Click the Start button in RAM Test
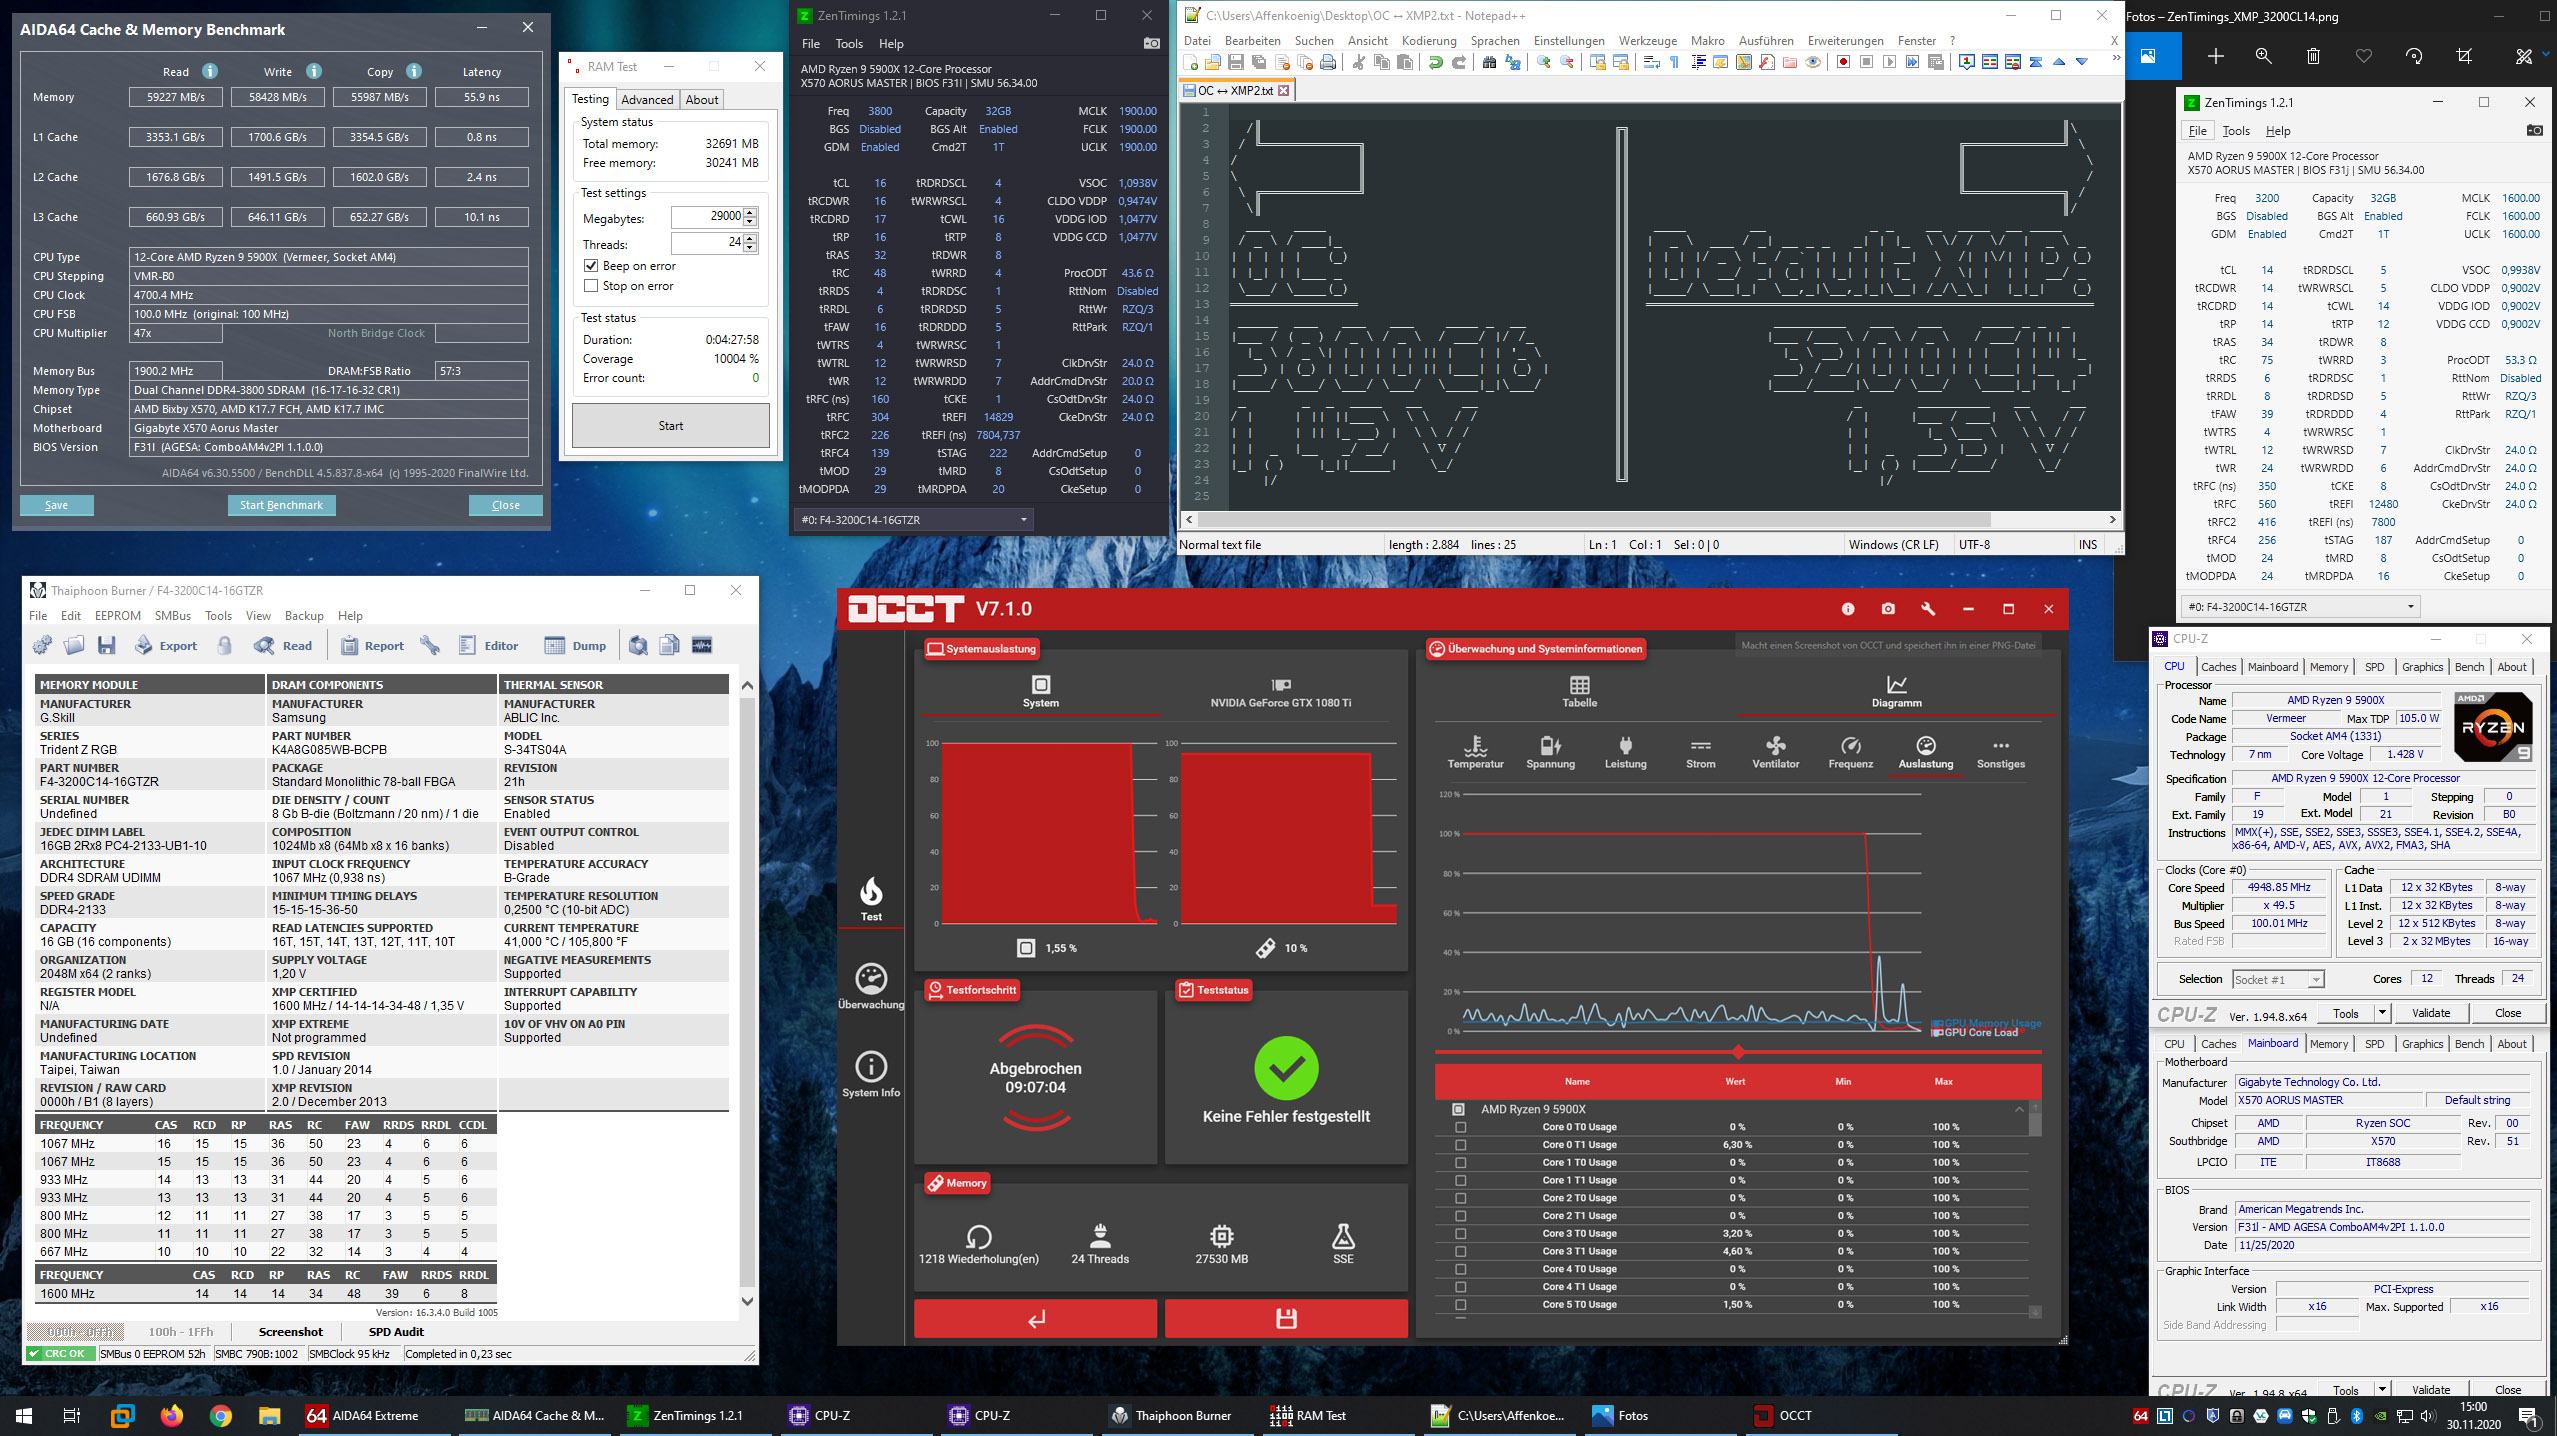This screenshot has height=1436, width=2557. coord(670,425)
